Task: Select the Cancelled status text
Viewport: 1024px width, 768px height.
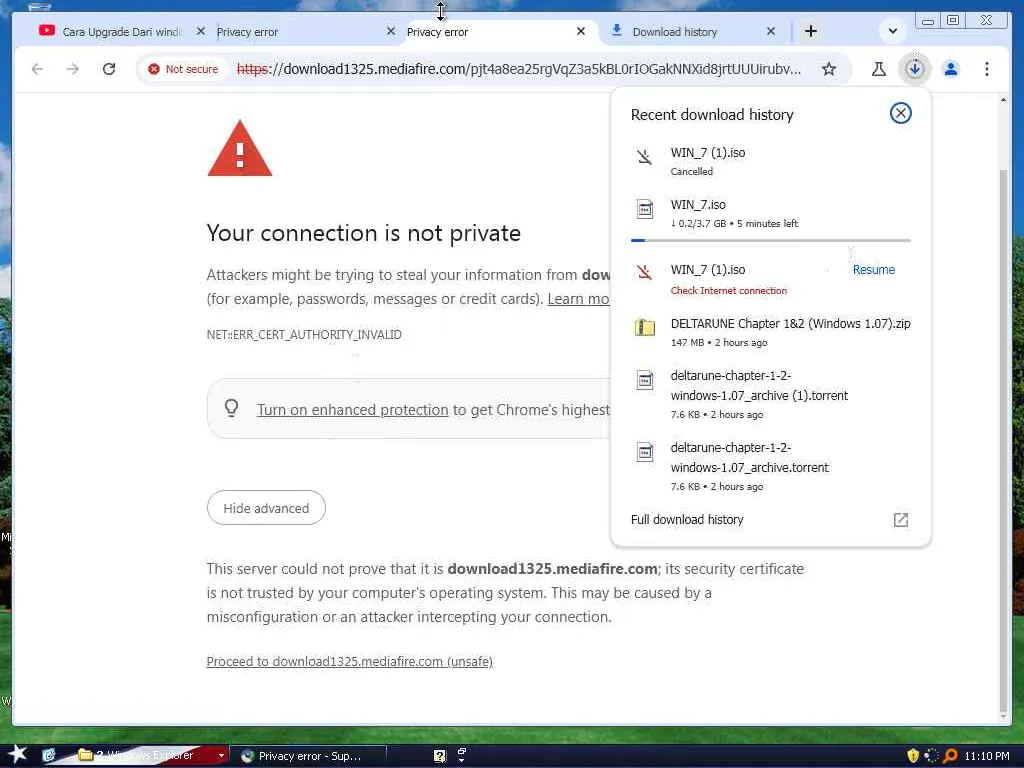Action: 692,171
